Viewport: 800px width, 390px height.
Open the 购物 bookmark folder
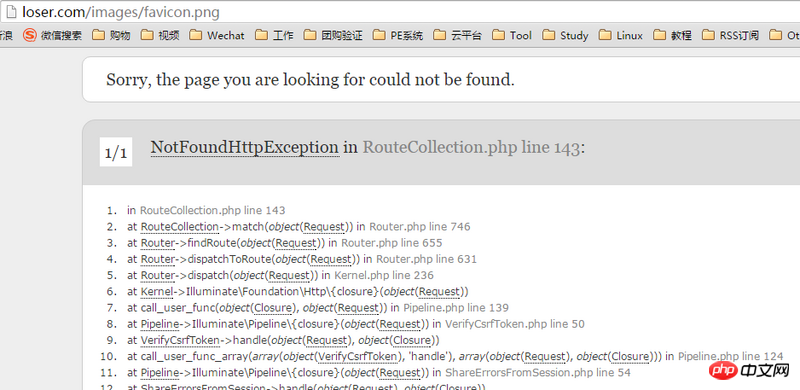[x=111, y=35]
